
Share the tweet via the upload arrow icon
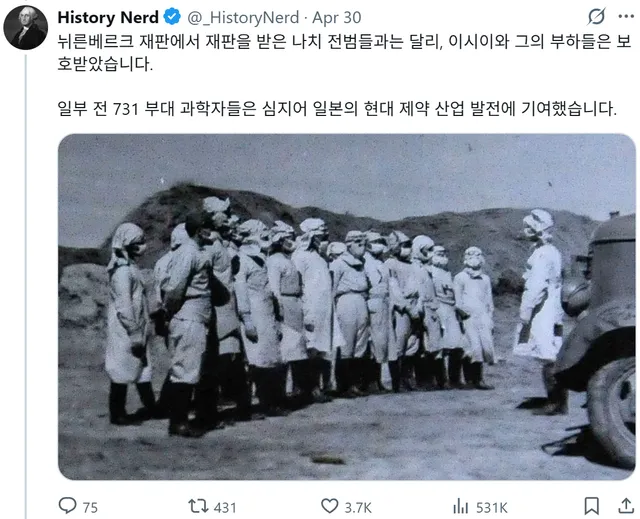626,506
